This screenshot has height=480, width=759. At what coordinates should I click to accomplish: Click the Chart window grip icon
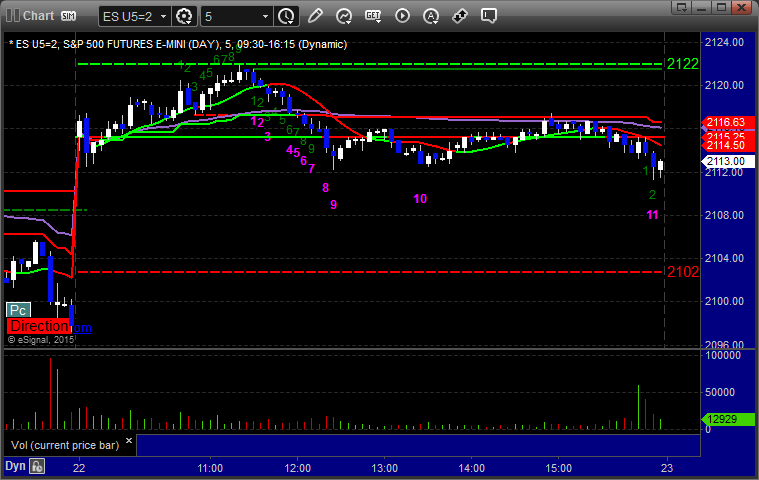coord(13,15)
